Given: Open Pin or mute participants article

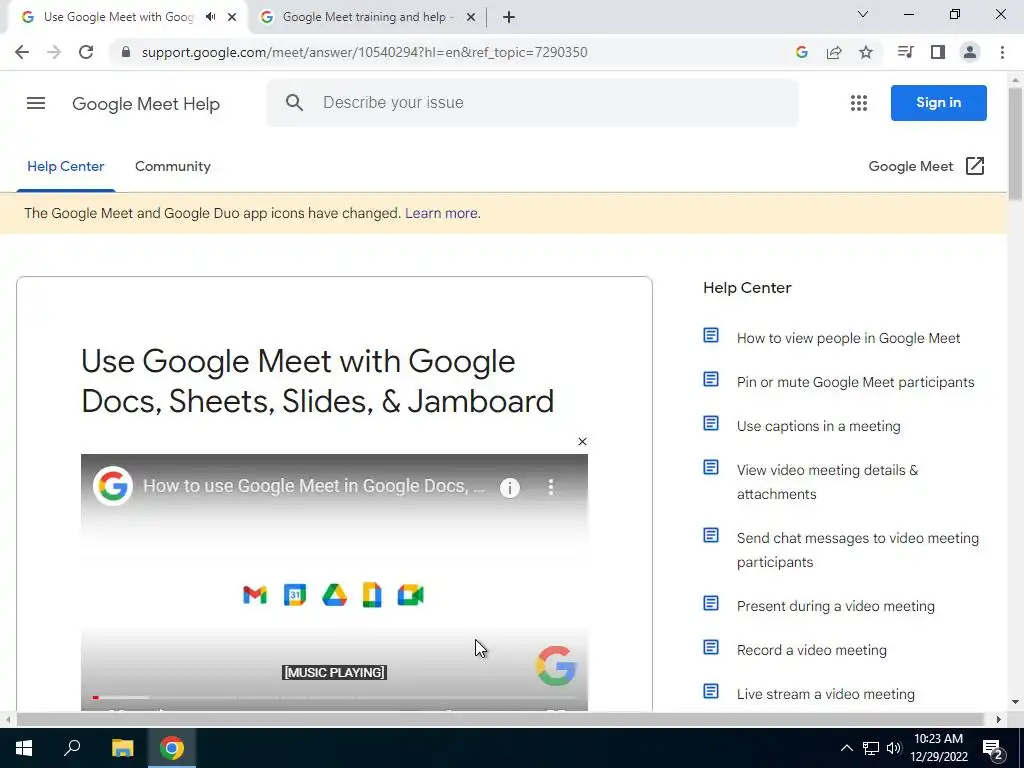Looking at the screenshot, I should [x=856, y=382].
